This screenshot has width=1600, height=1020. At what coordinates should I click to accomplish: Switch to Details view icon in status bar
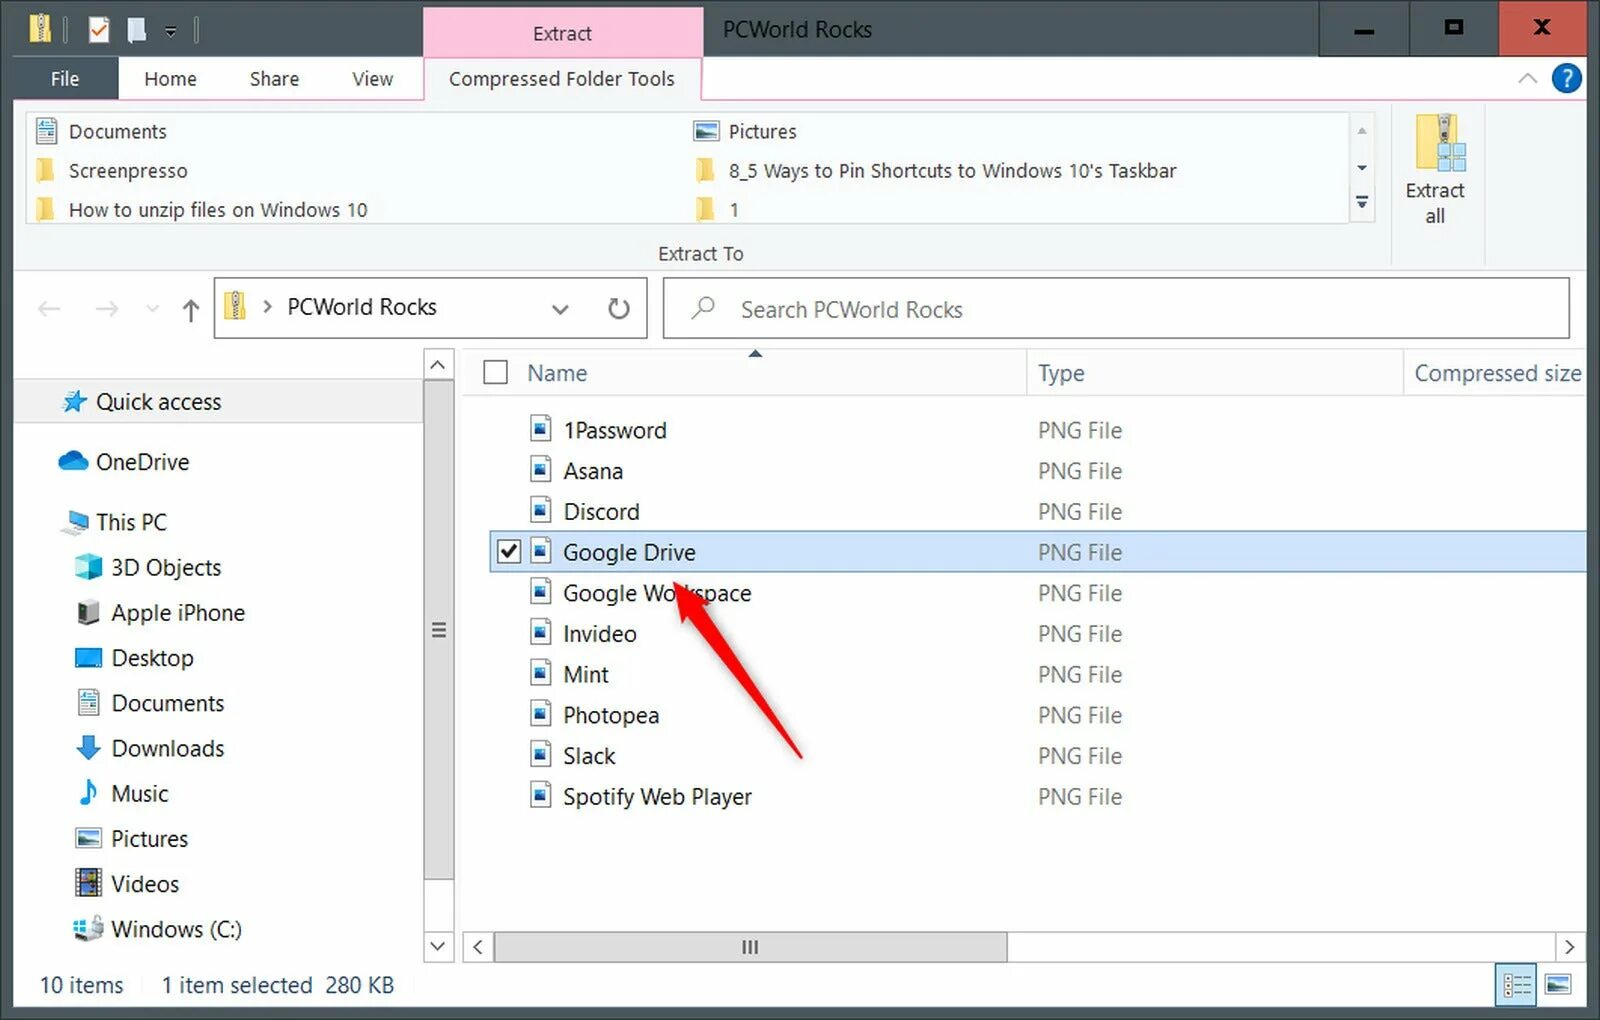point(1517,985)
